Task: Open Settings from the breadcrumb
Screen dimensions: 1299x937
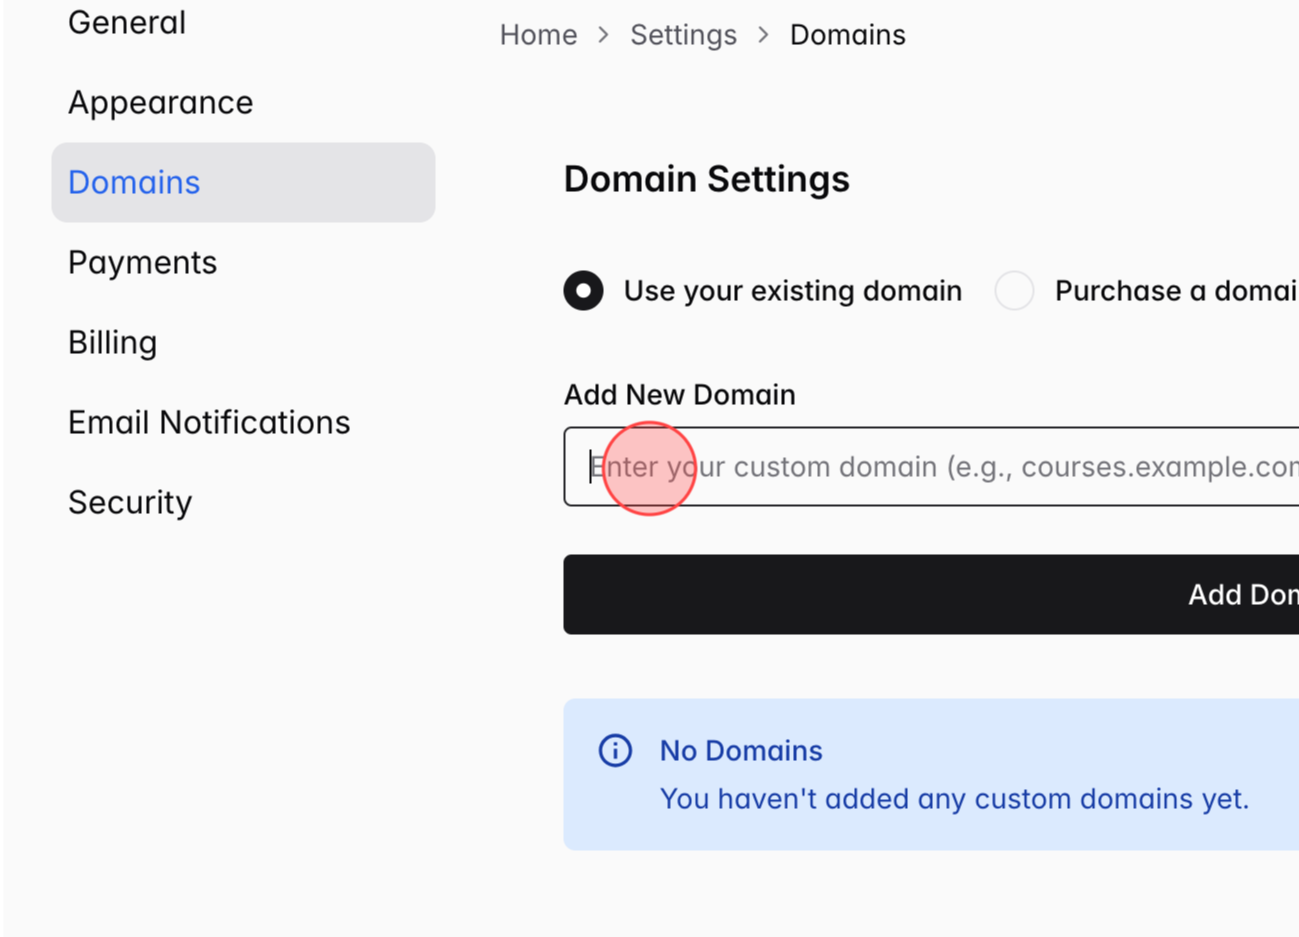Action: pyautogui.click(x=683, y=34)
